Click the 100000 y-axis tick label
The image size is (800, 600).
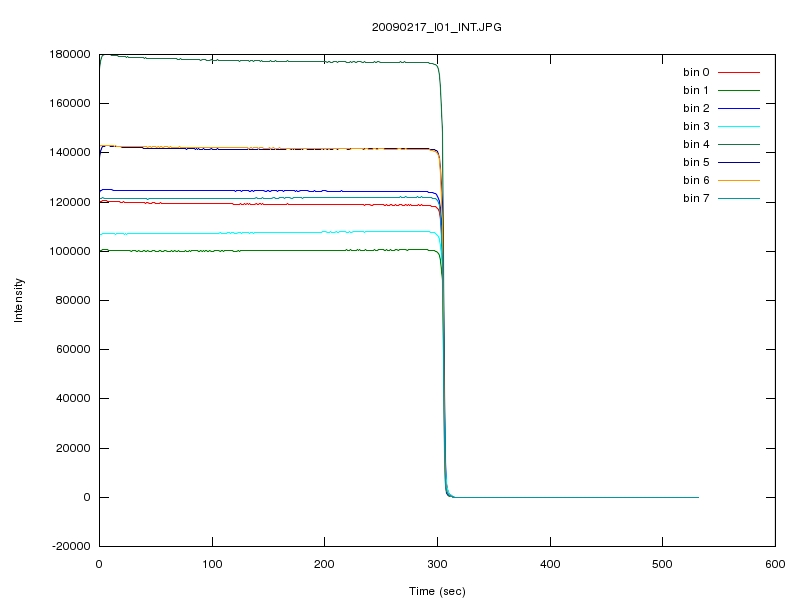(69, 251)
